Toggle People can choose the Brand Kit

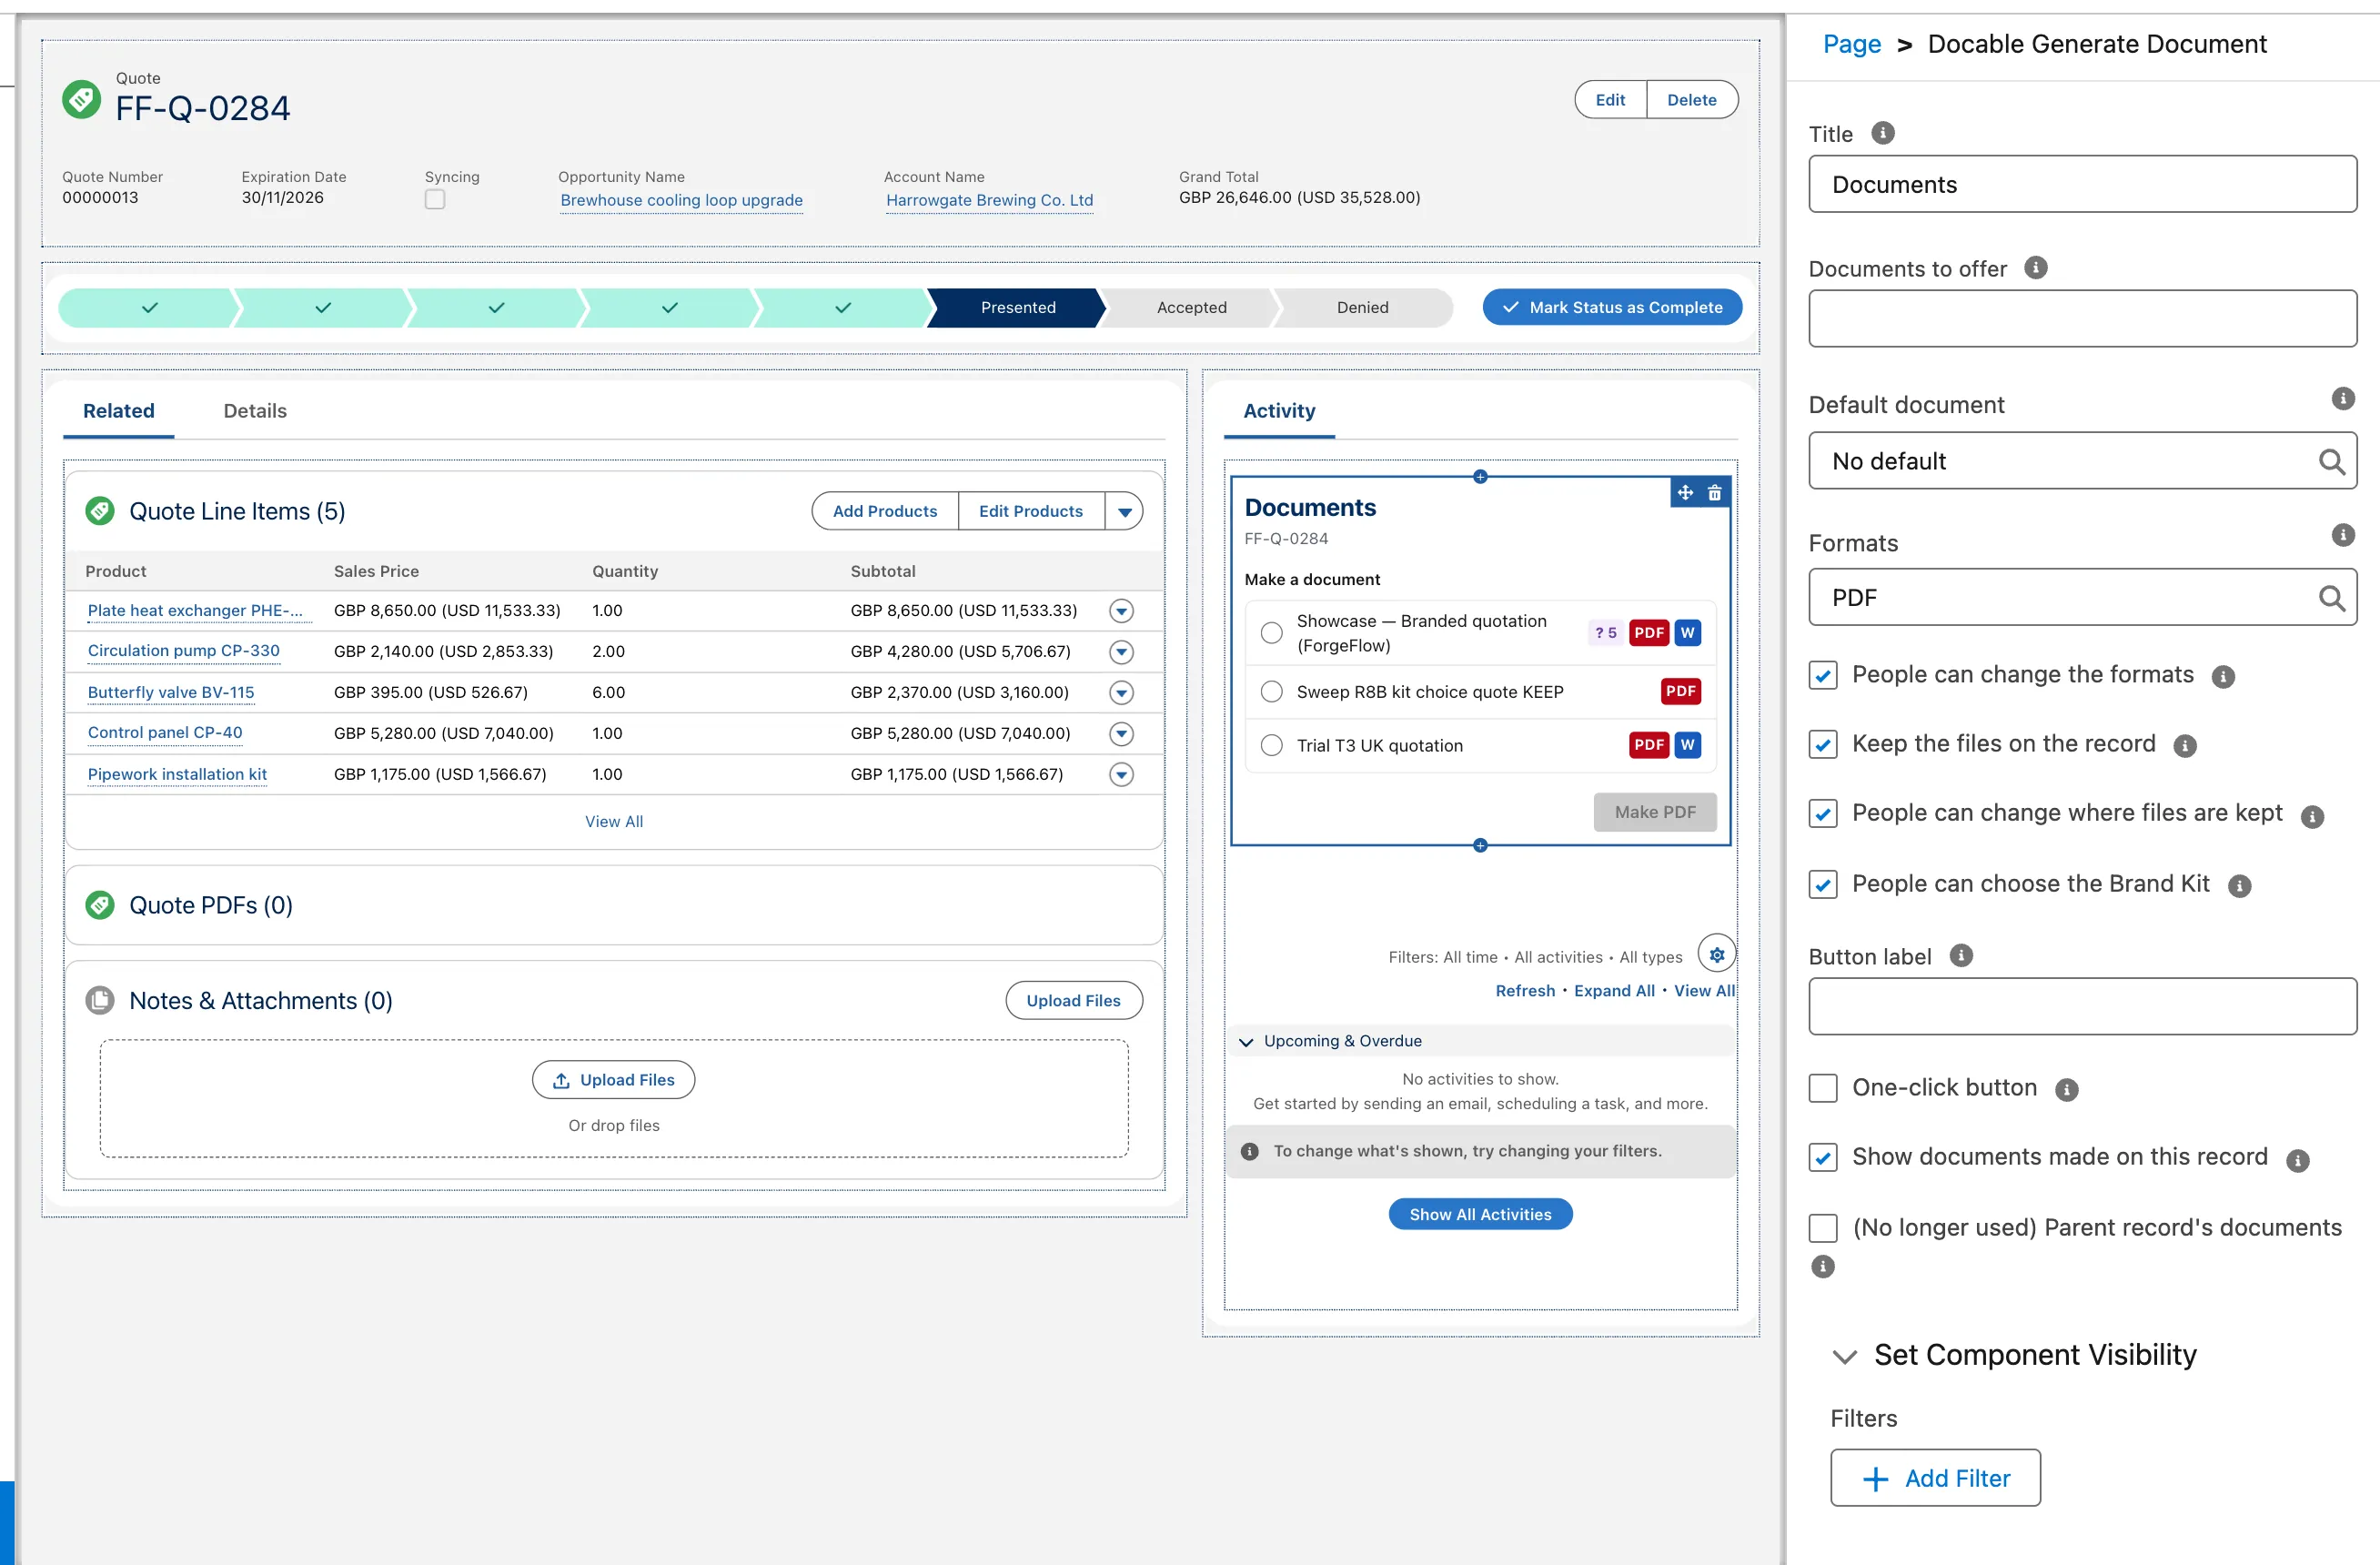click(1822, 885)
